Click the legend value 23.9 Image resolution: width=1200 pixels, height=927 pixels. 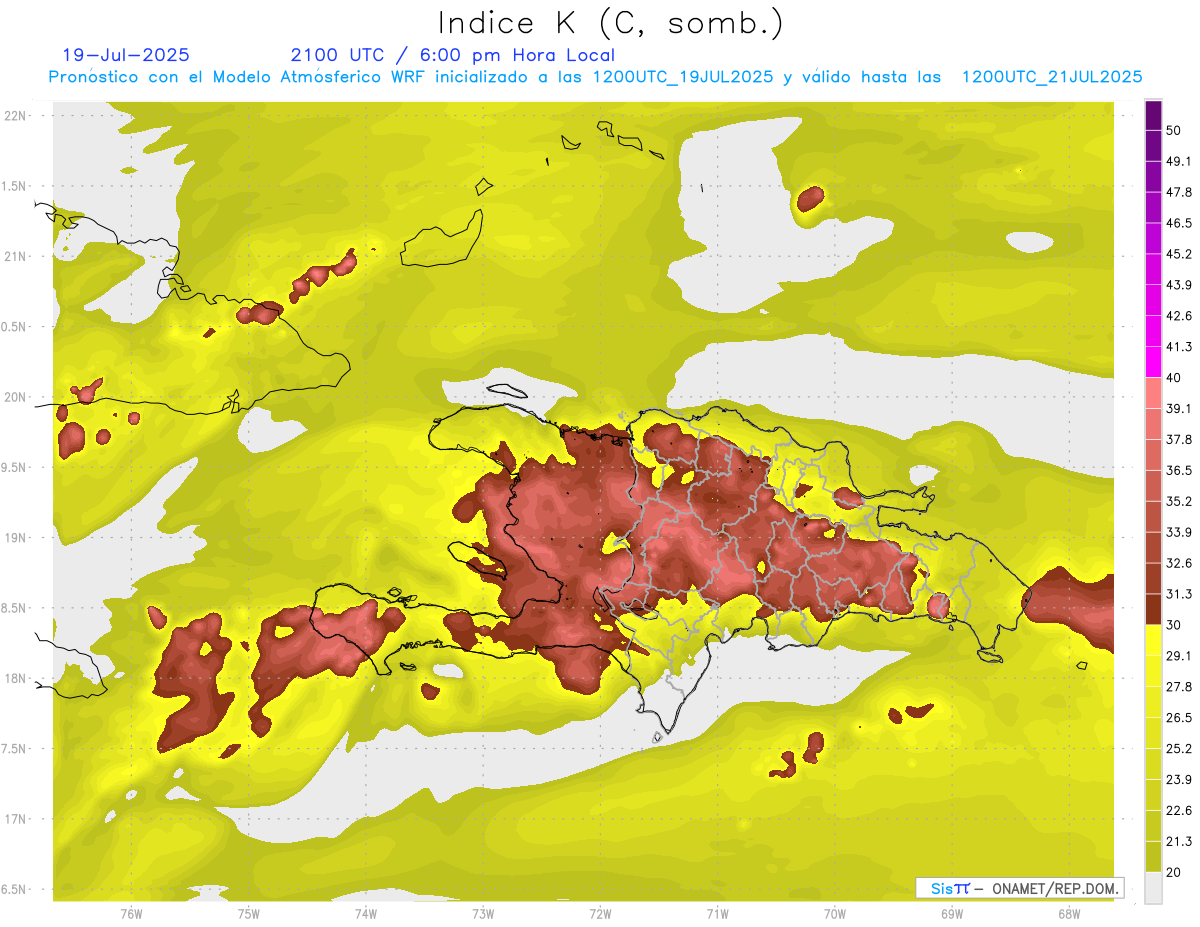pos(1178,780)
